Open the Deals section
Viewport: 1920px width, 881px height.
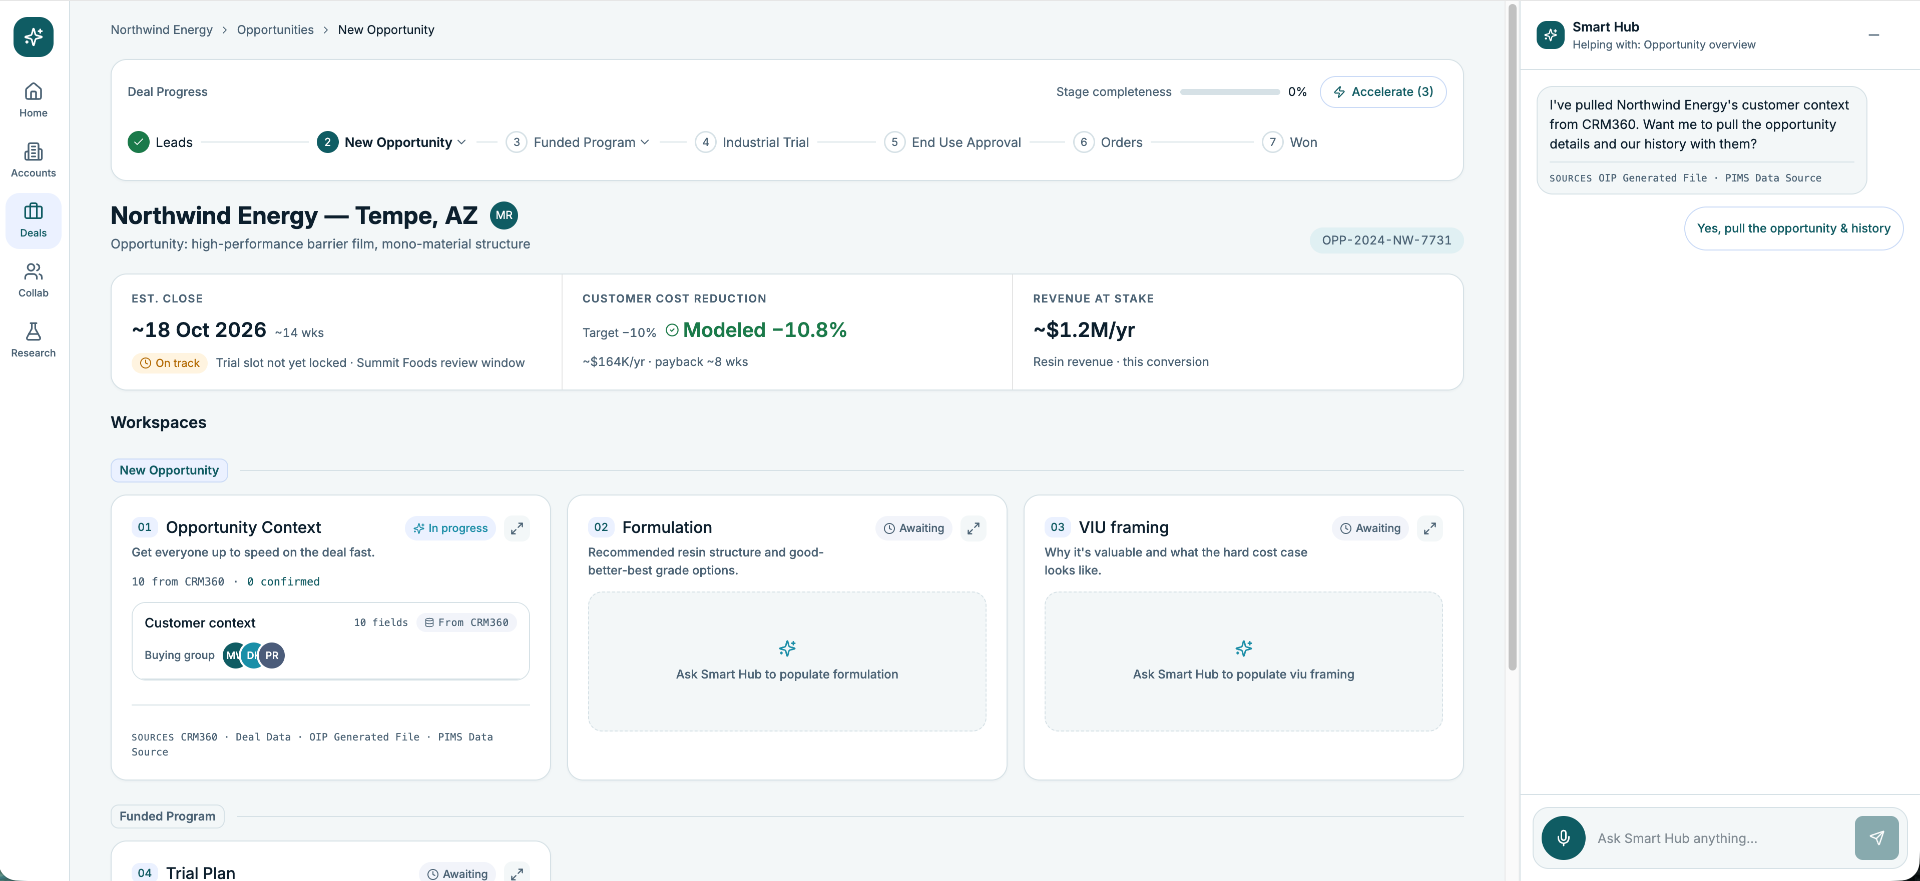tap(33, 220)
